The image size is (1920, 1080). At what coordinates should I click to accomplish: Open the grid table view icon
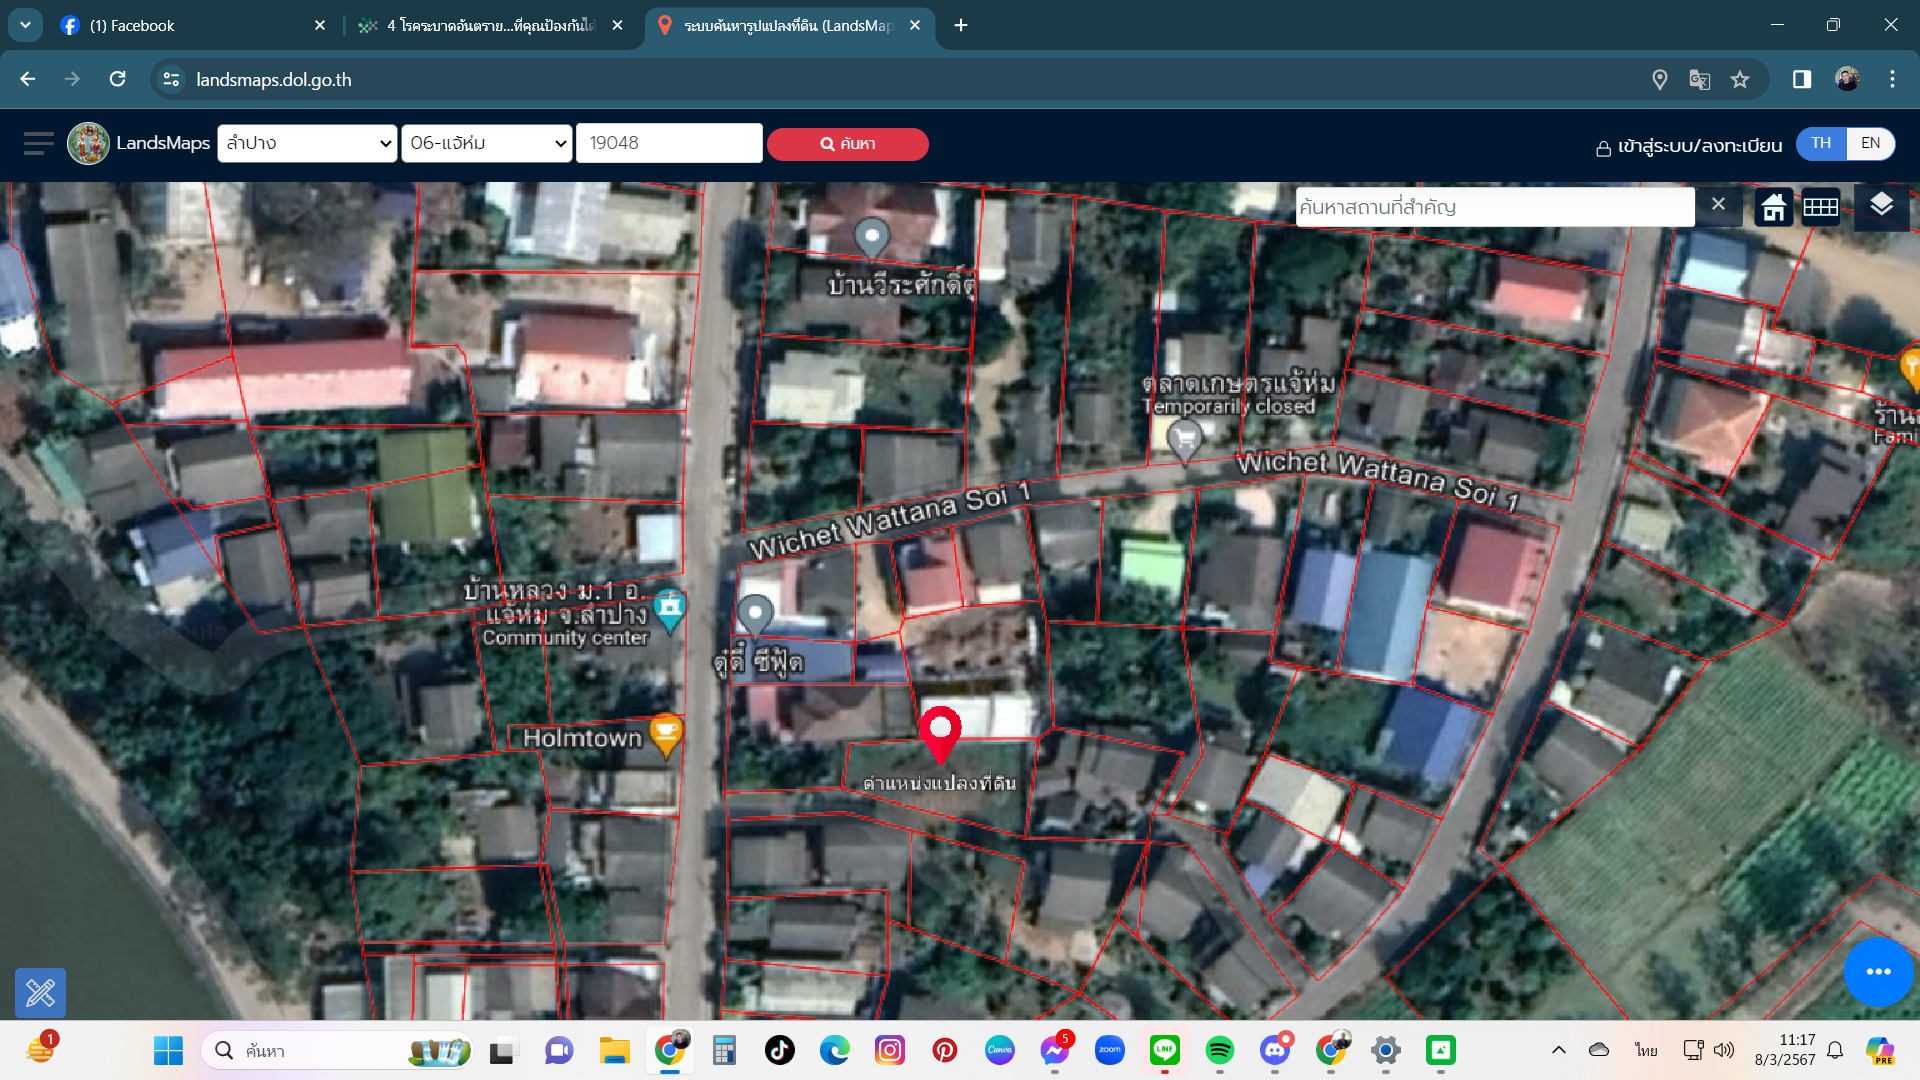1821,207
